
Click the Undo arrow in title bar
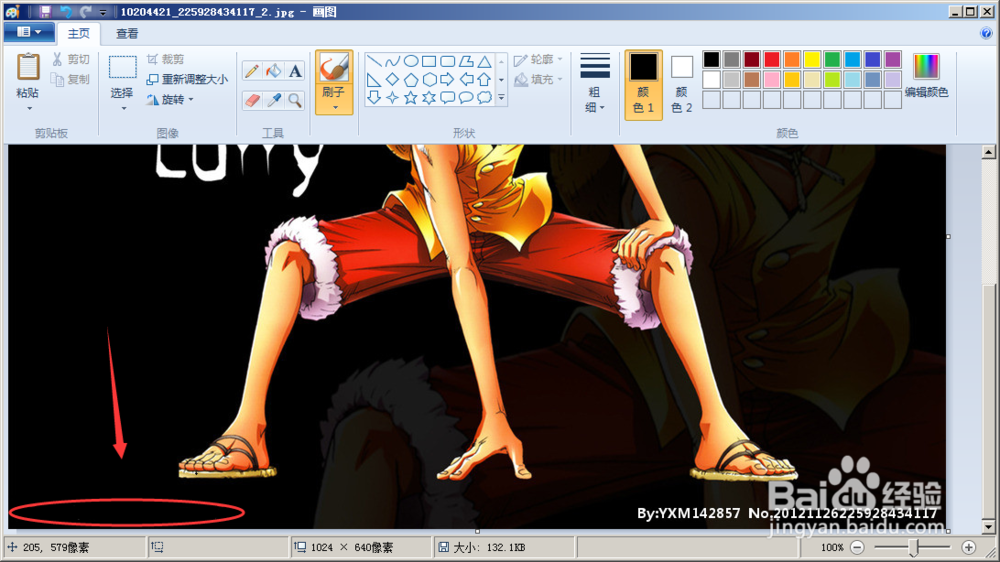pyautogui.click(x=66, y=11)
